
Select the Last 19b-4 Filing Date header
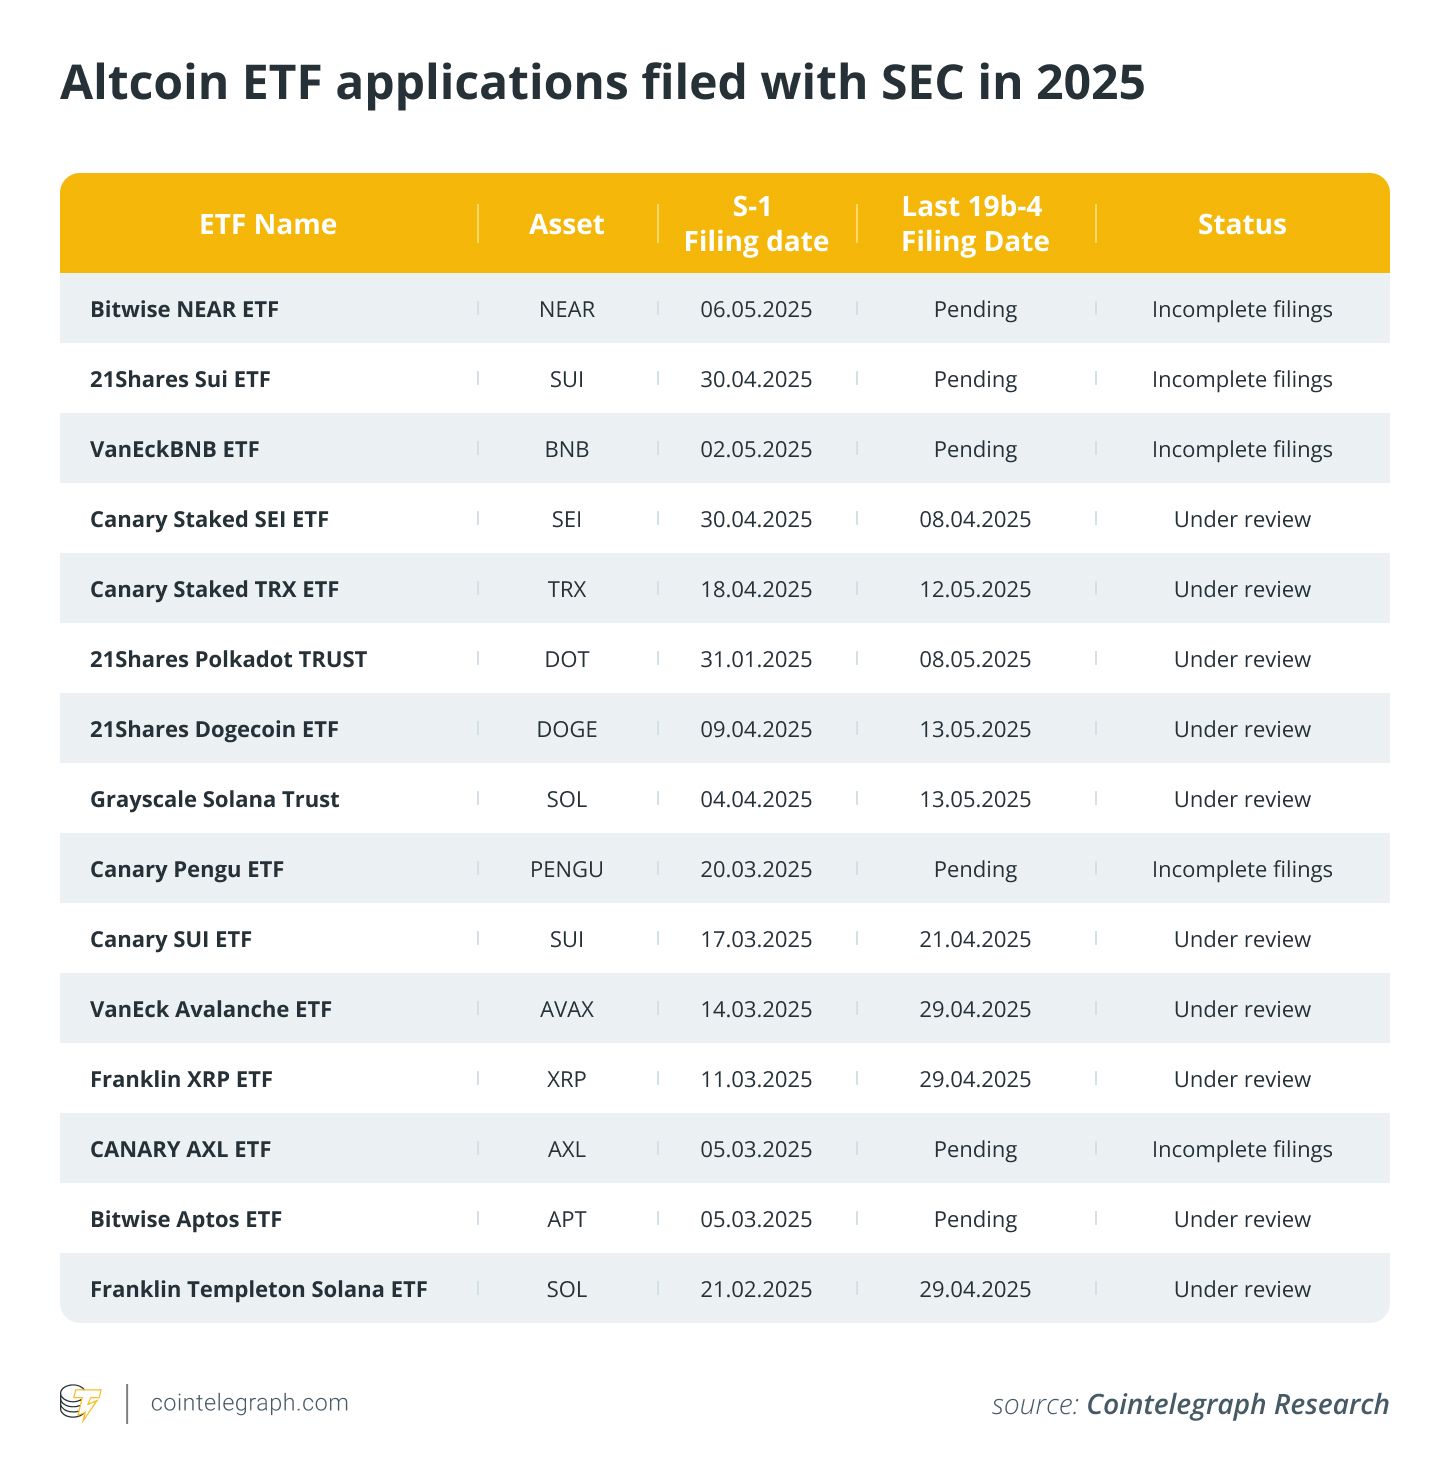click(975, 224)
